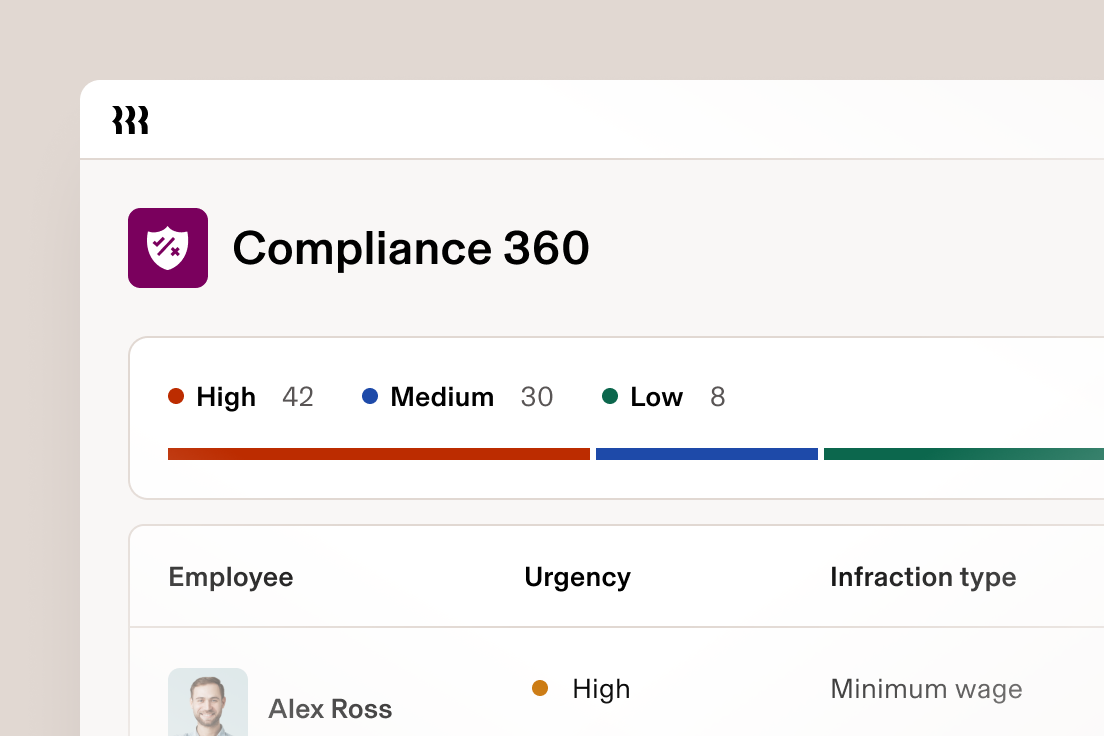
Task: Click the Rippling logo in the top bar
Action: point(131,119)
